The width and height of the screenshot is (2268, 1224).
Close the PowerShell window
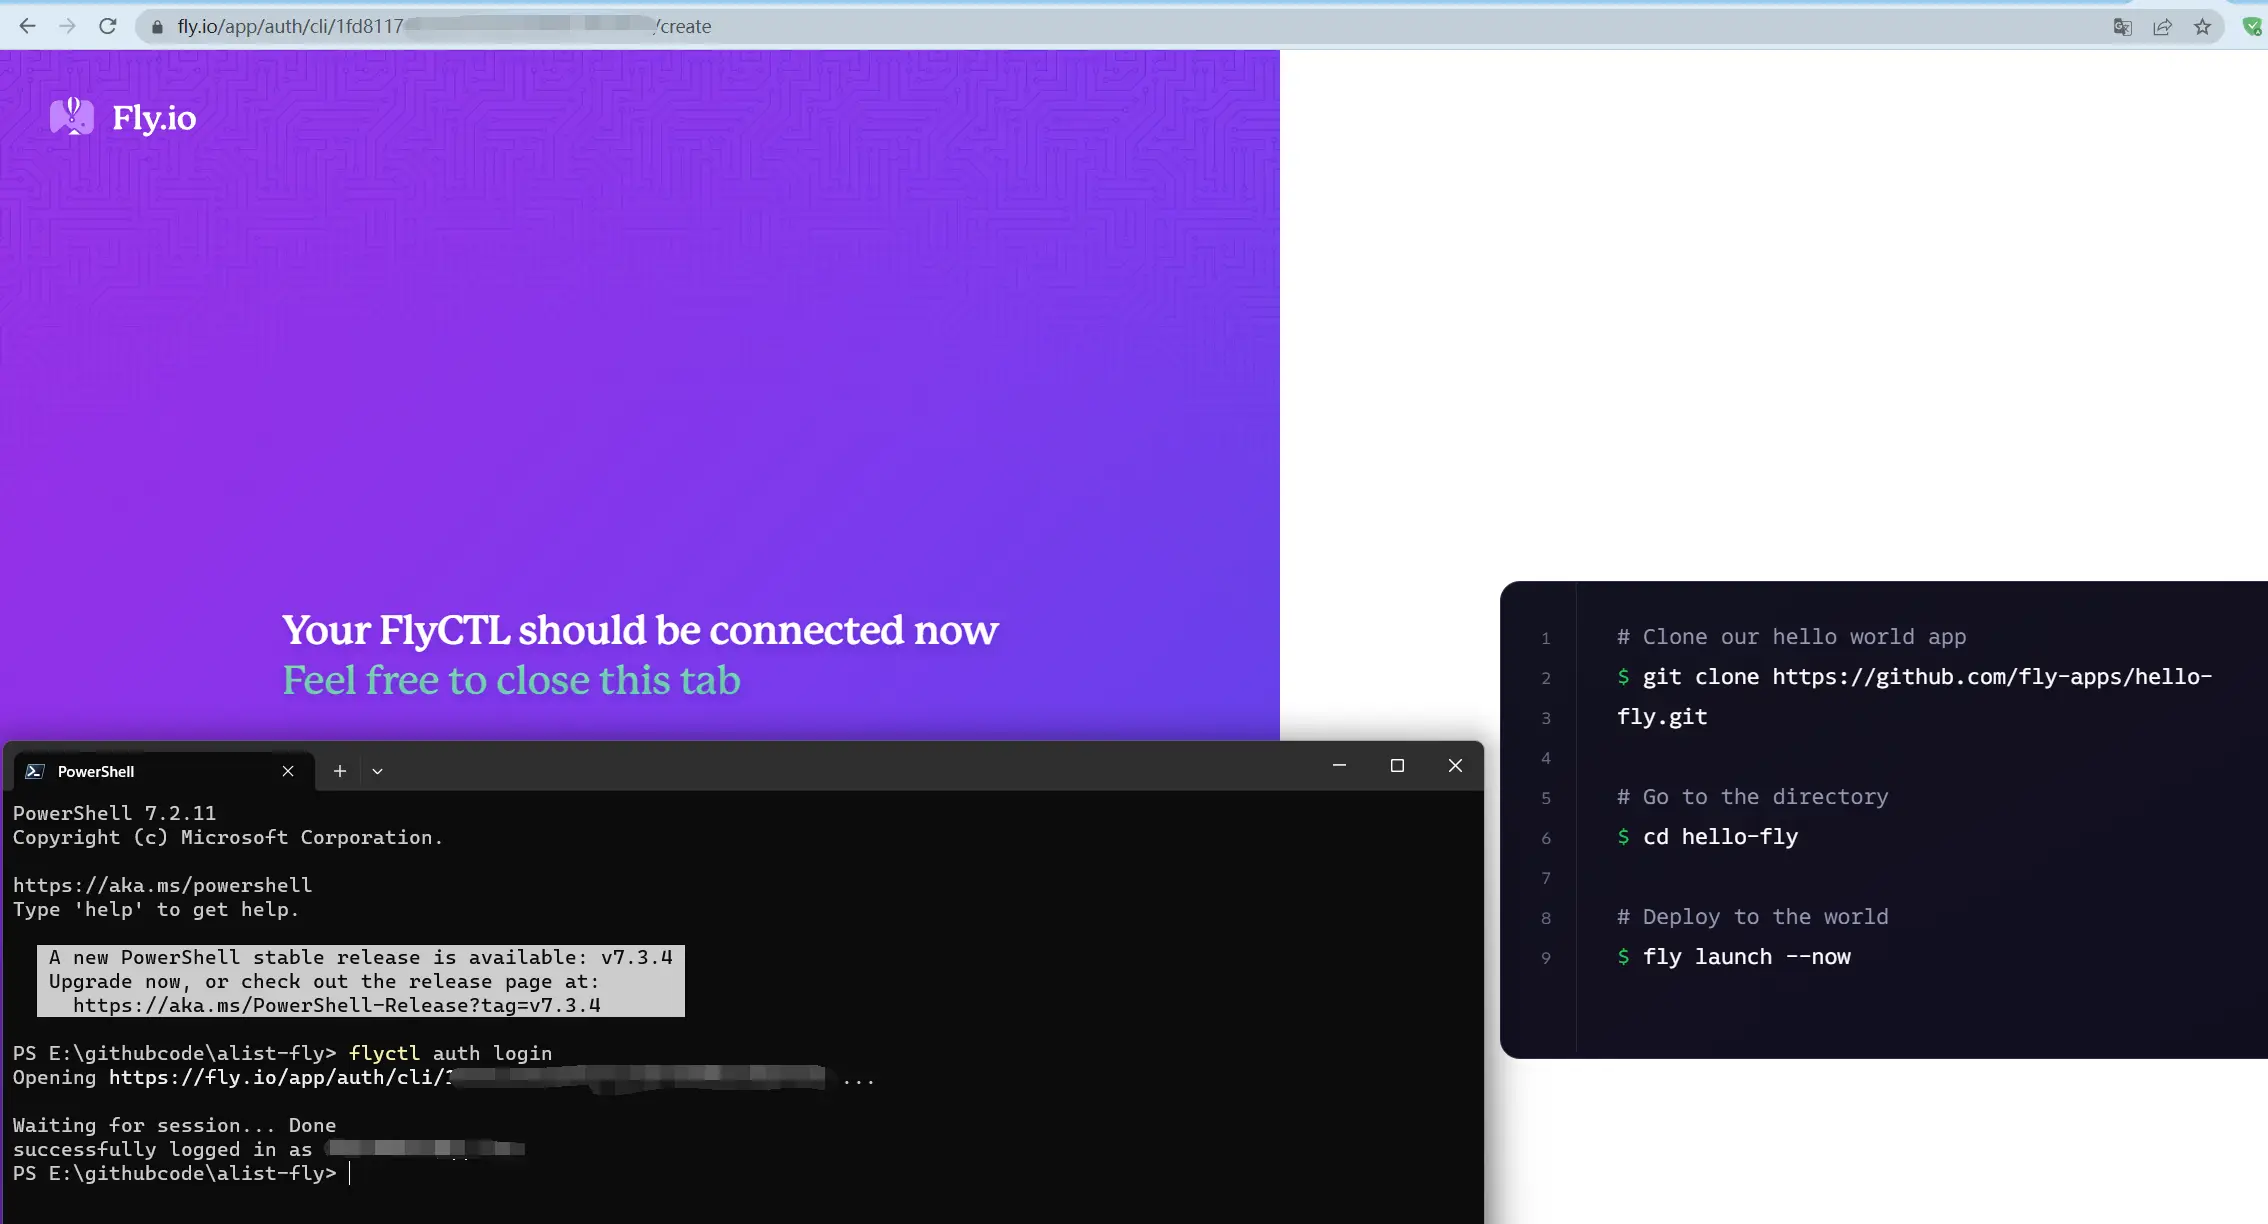pyautogui.click(x=1455, y=765)
